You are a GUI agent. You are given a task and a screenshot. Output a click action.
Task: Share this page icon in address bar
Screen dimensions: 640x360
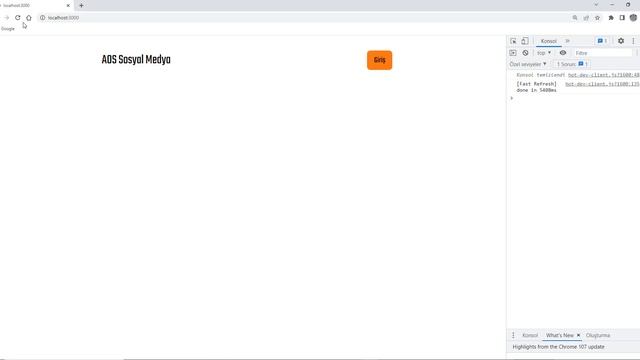click(x=586, y=18)
